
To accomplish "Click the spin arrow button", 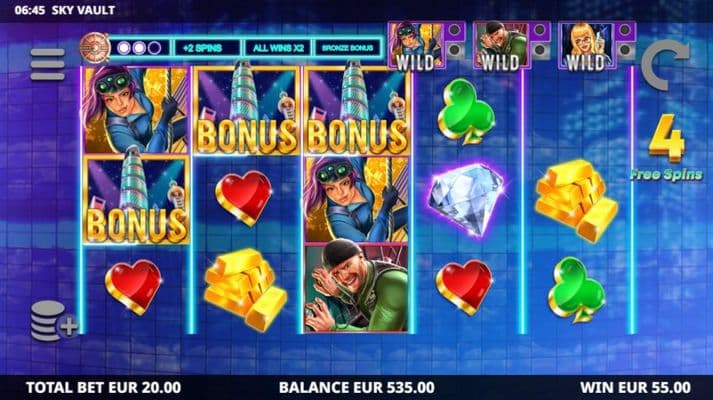I will click(x=665, y=65).
